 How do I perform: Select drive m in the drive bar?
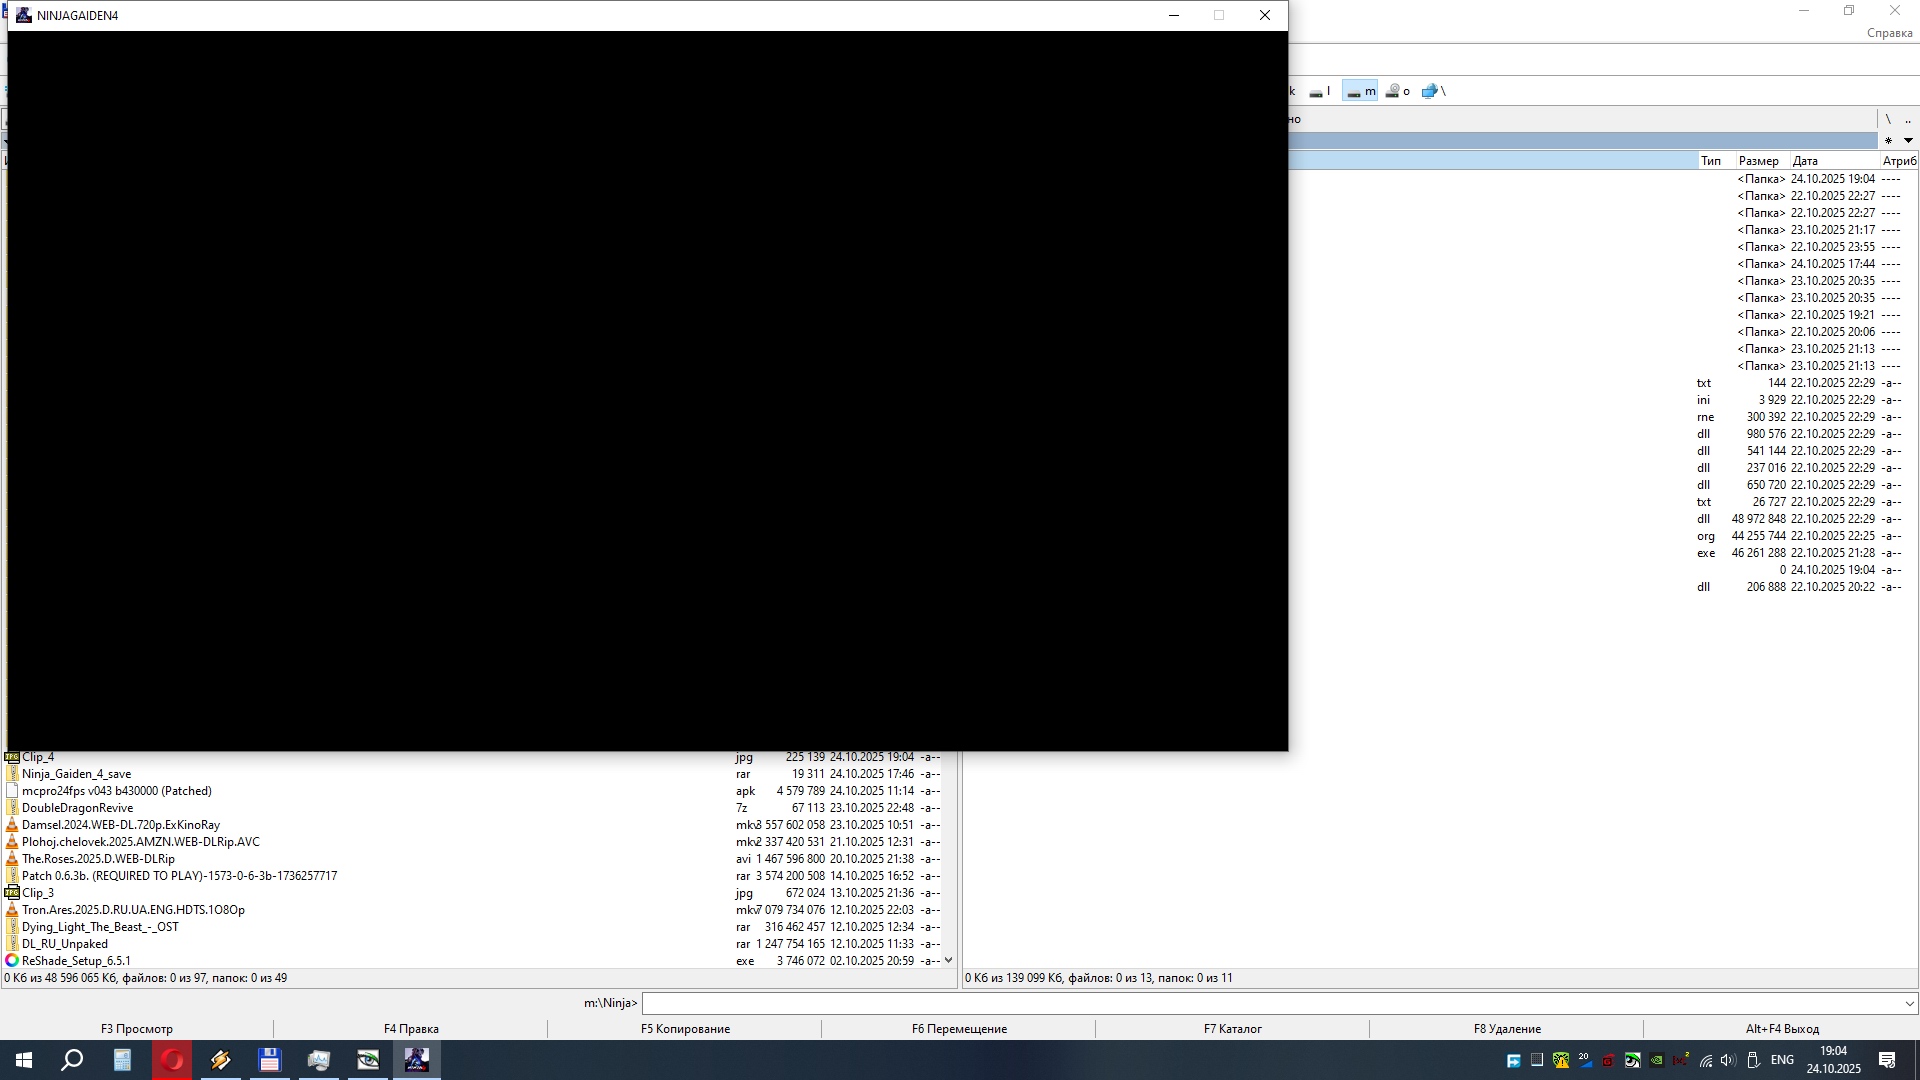click(1360, 91)
